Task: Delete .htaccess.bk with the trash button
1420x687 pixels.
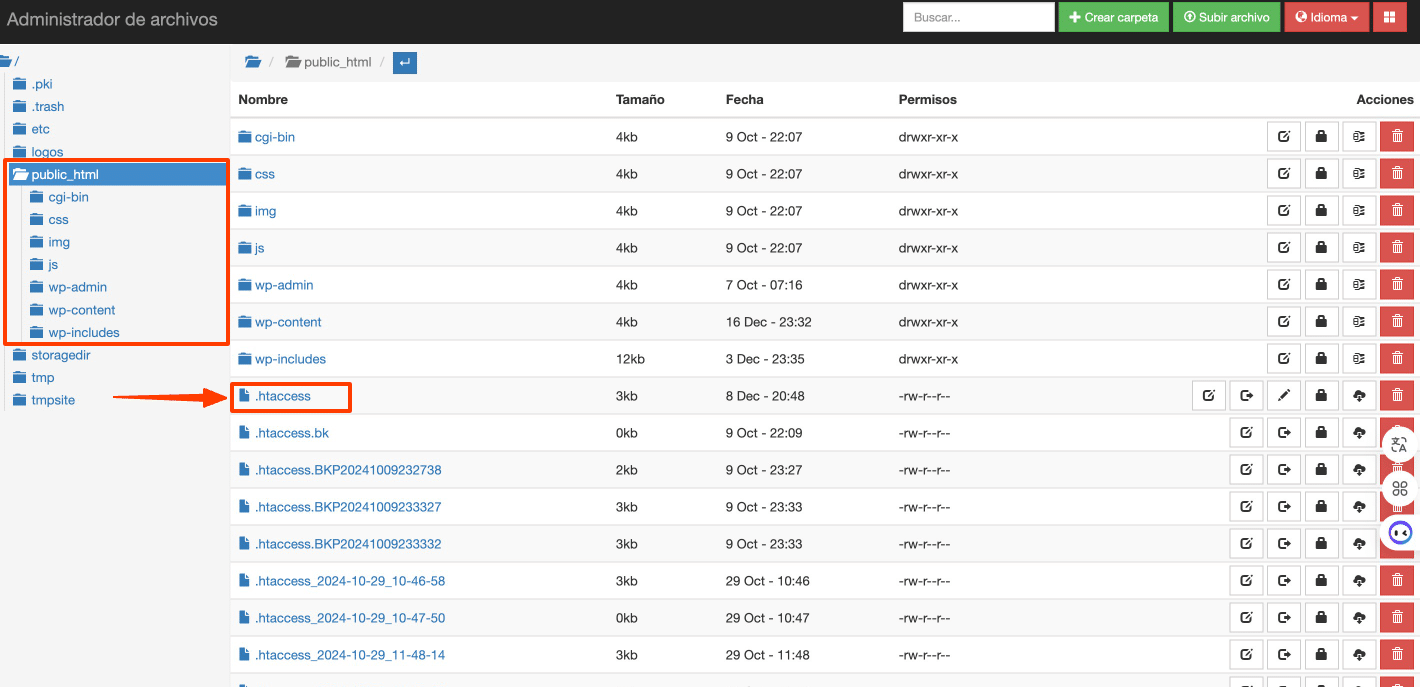Action: click(x=1397, y=433)
